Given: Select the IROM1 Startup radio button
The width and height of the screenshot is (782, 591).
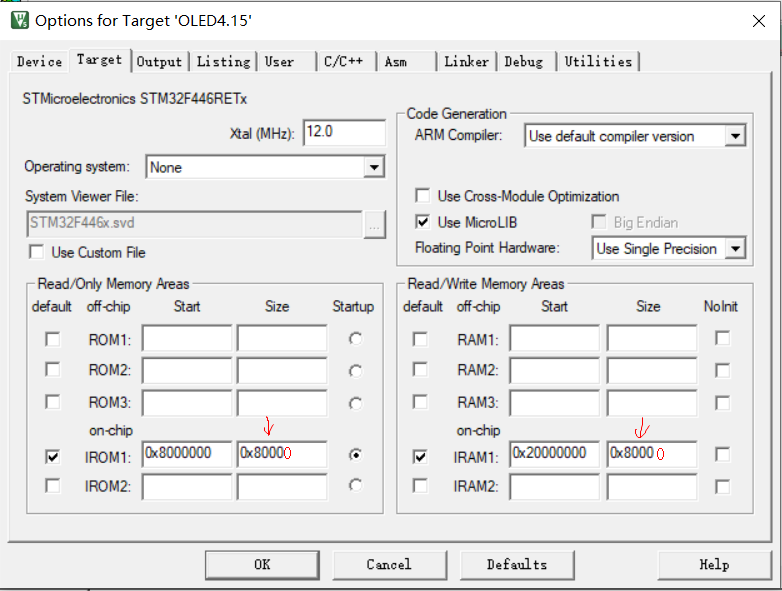Looking at the screenshot, I should point(355,455).
